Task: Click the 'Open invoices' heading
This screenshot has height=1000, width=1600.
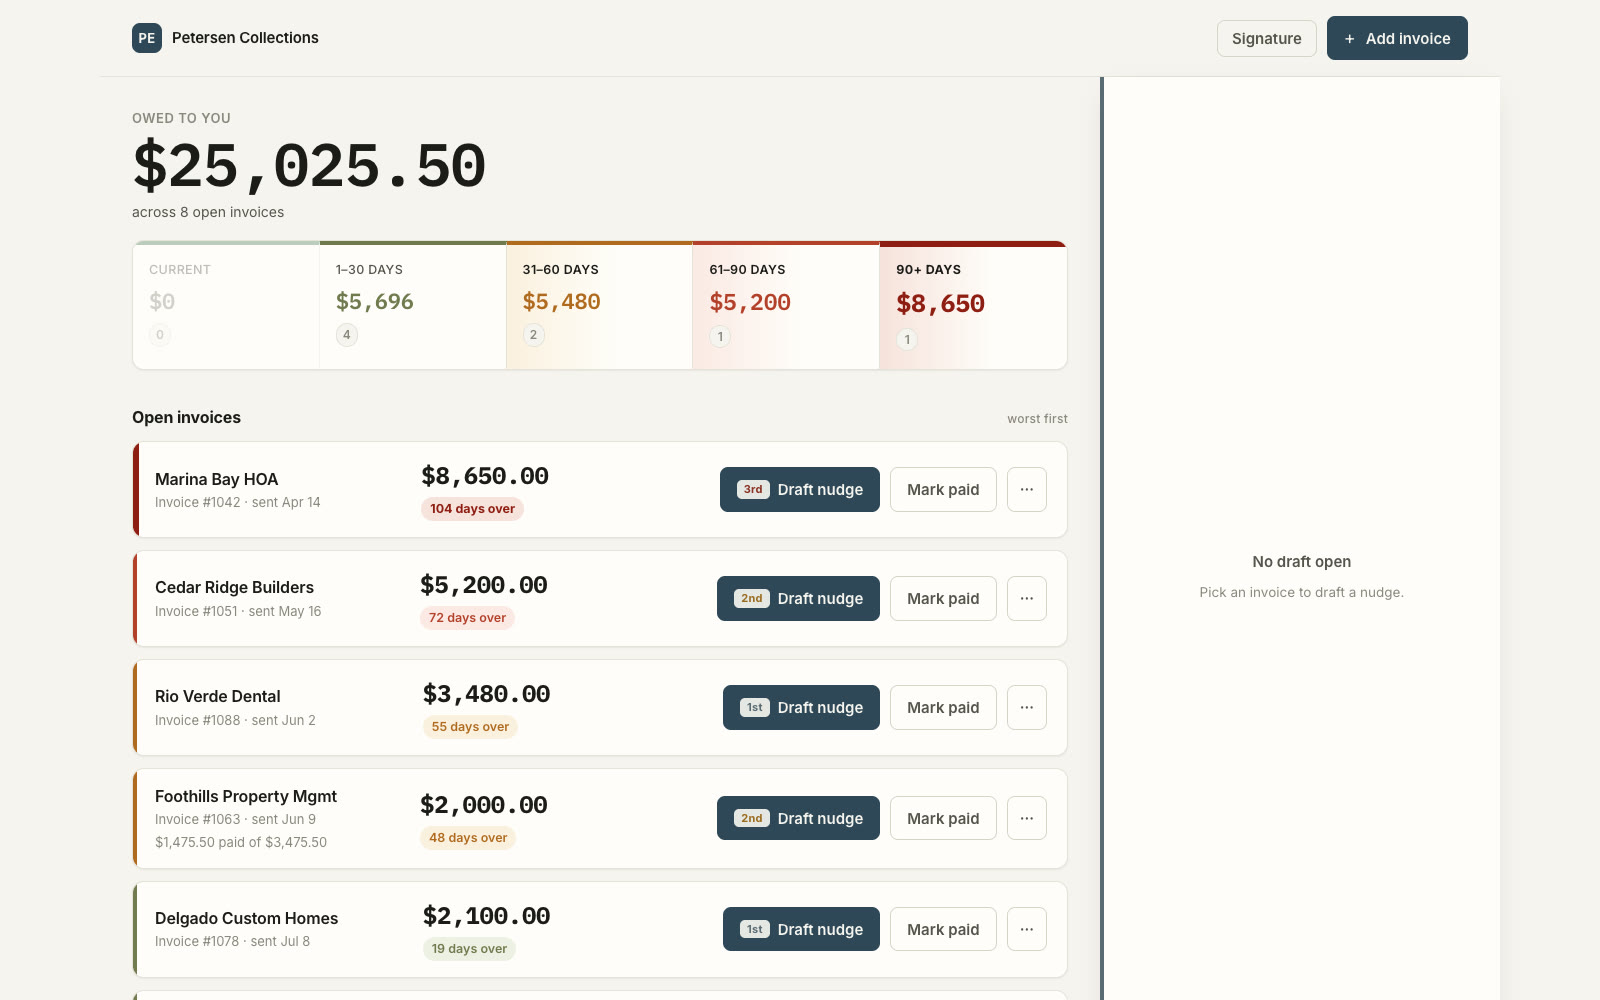Action: tap(186, 417)
